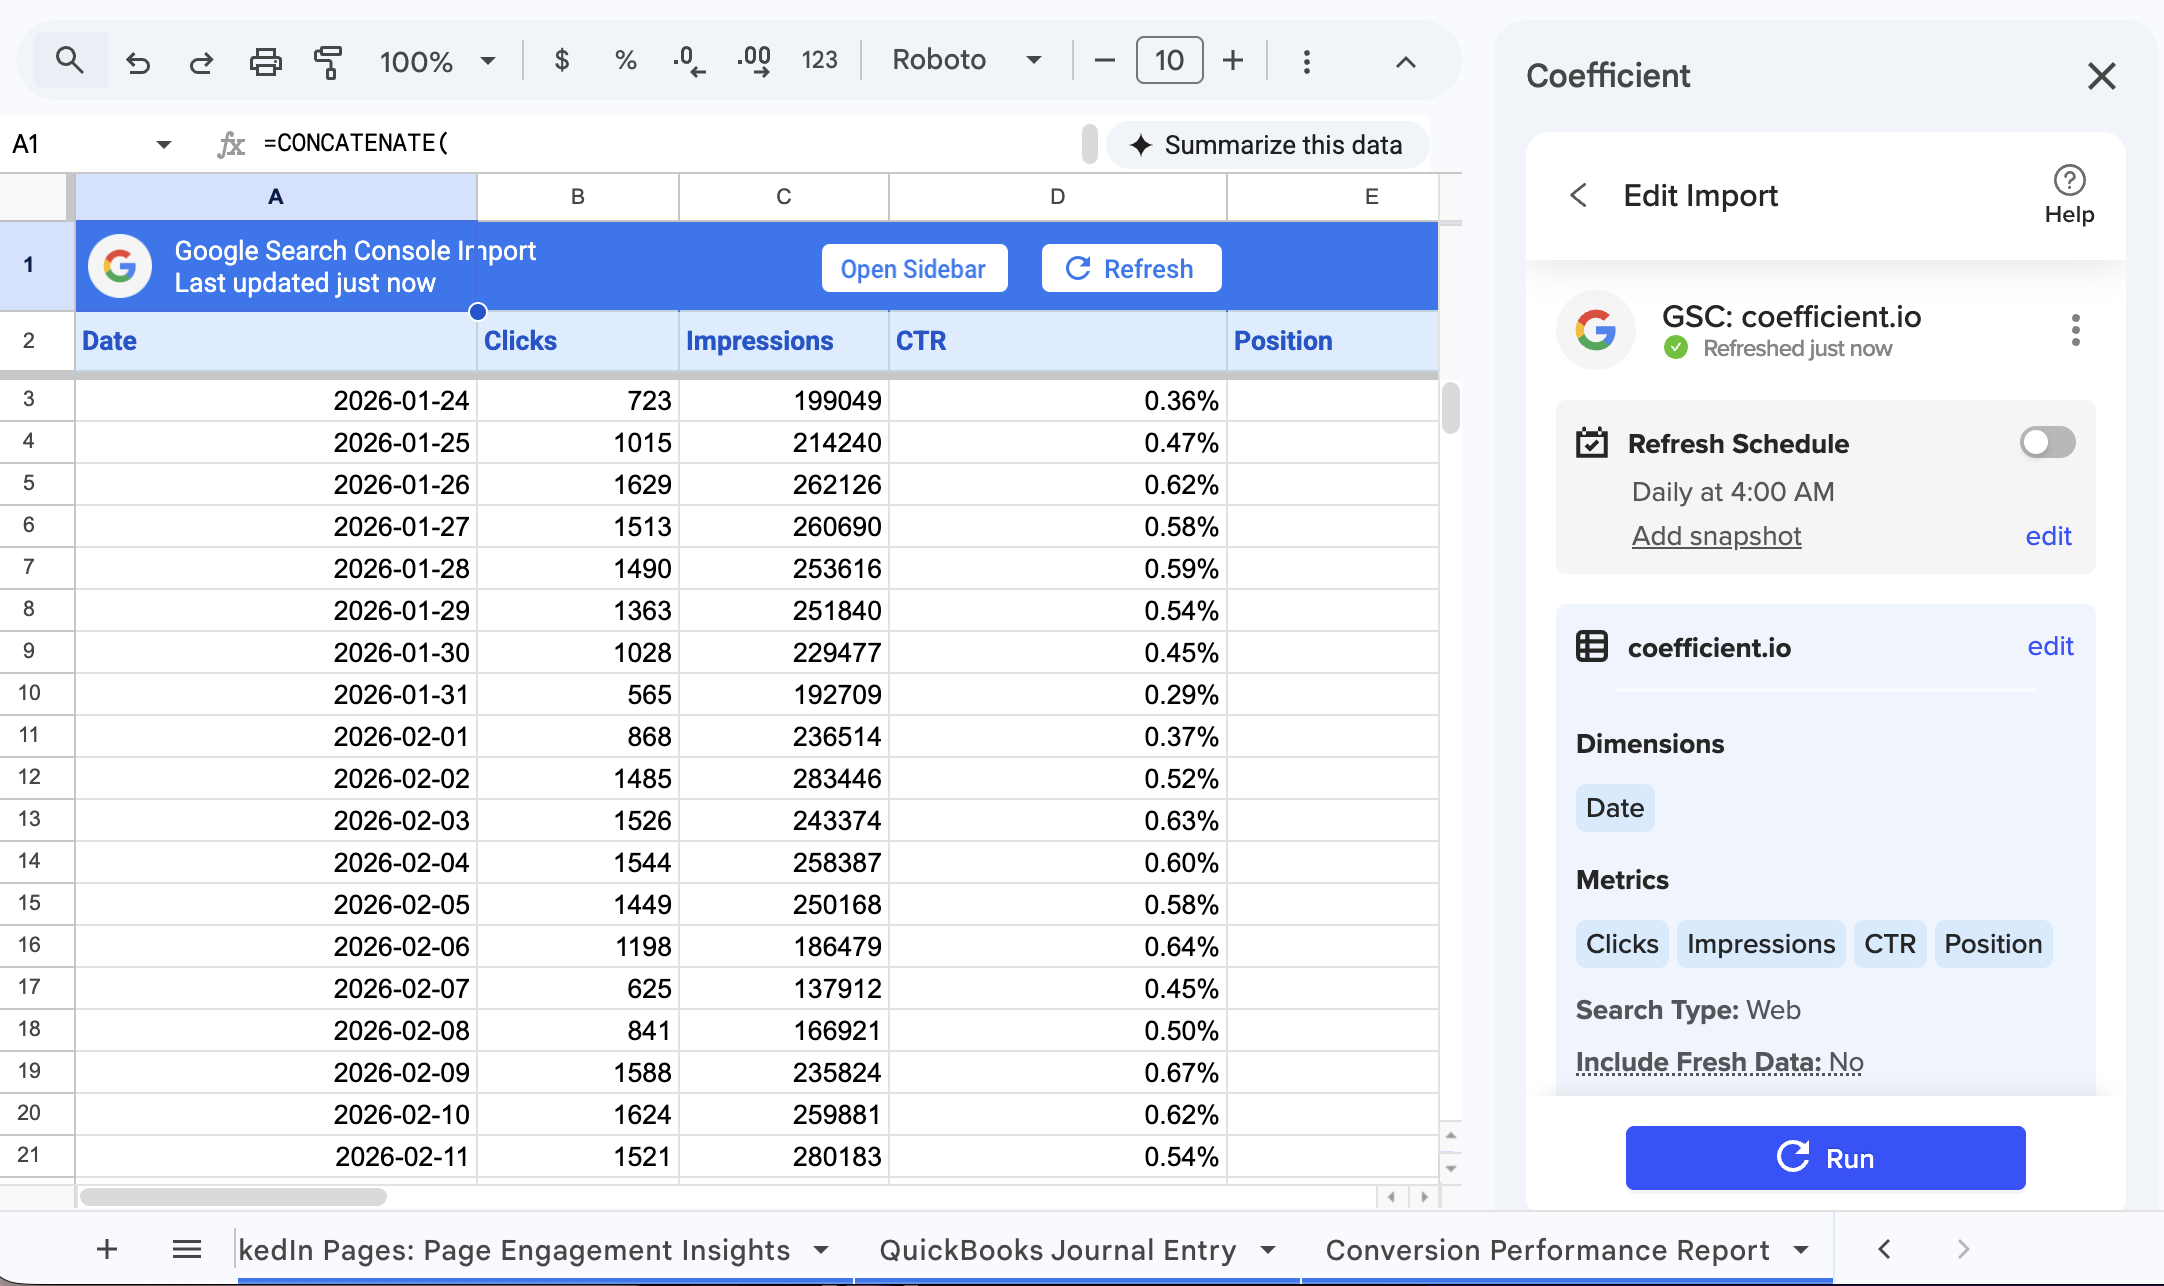Enable the Refresh Schedule toggle
The image size is (2164, 1286).
[2047, 442]
